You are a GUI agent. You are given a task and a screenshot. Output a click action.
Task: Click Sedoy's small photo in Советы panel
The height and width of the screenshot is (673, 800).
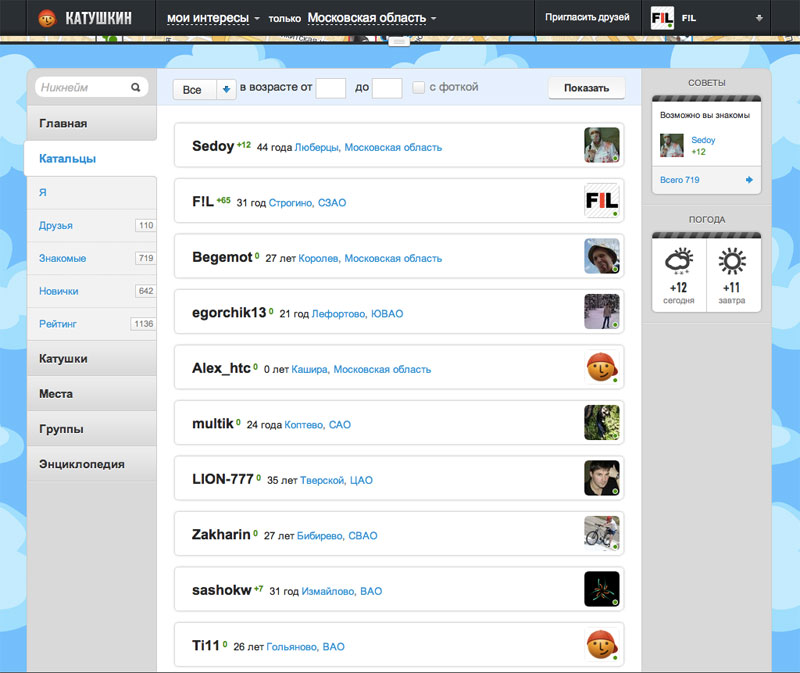pyautogui.click(x=671, y=145)
